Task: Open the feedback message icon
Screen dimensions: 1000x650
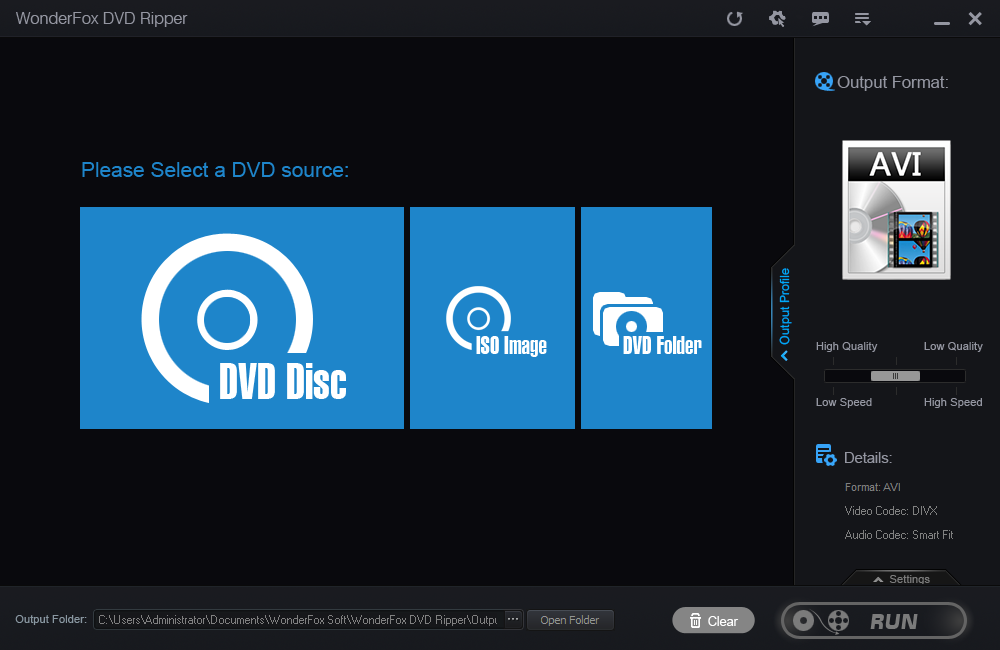Action: point(820,18)
